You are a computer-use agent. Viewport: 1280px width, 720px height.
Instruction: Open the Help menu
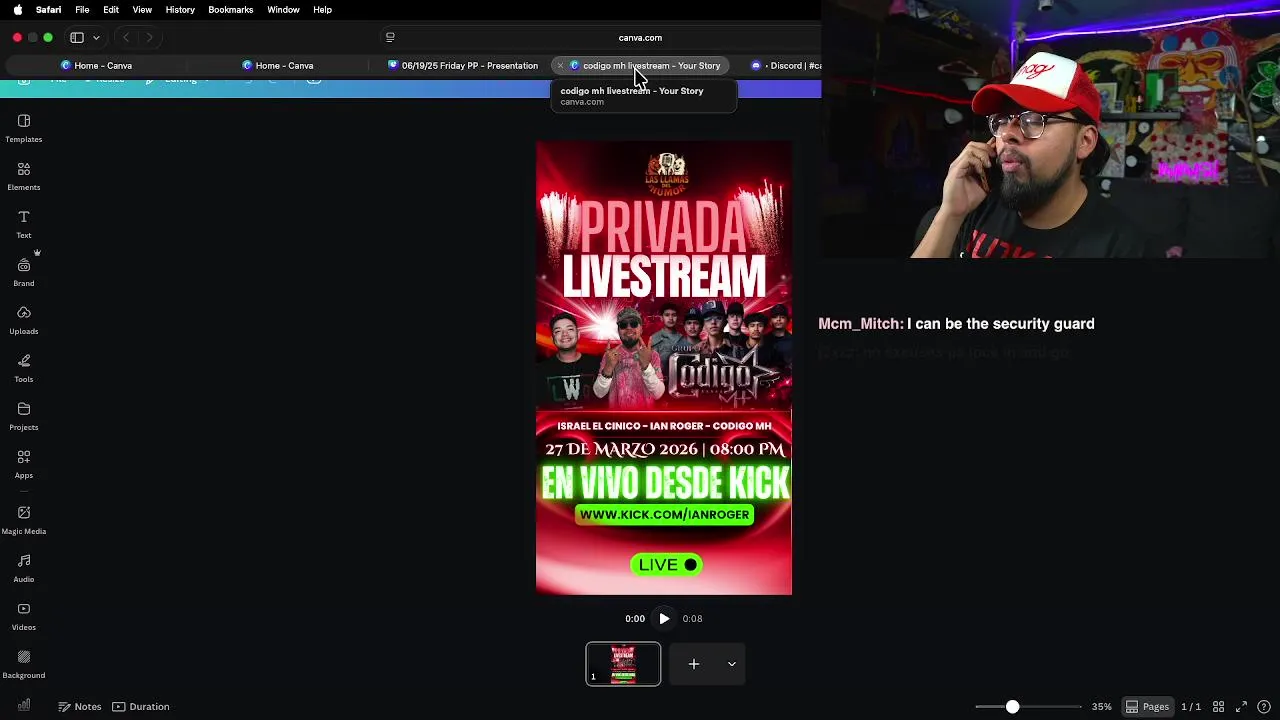(x=322, y=10)
